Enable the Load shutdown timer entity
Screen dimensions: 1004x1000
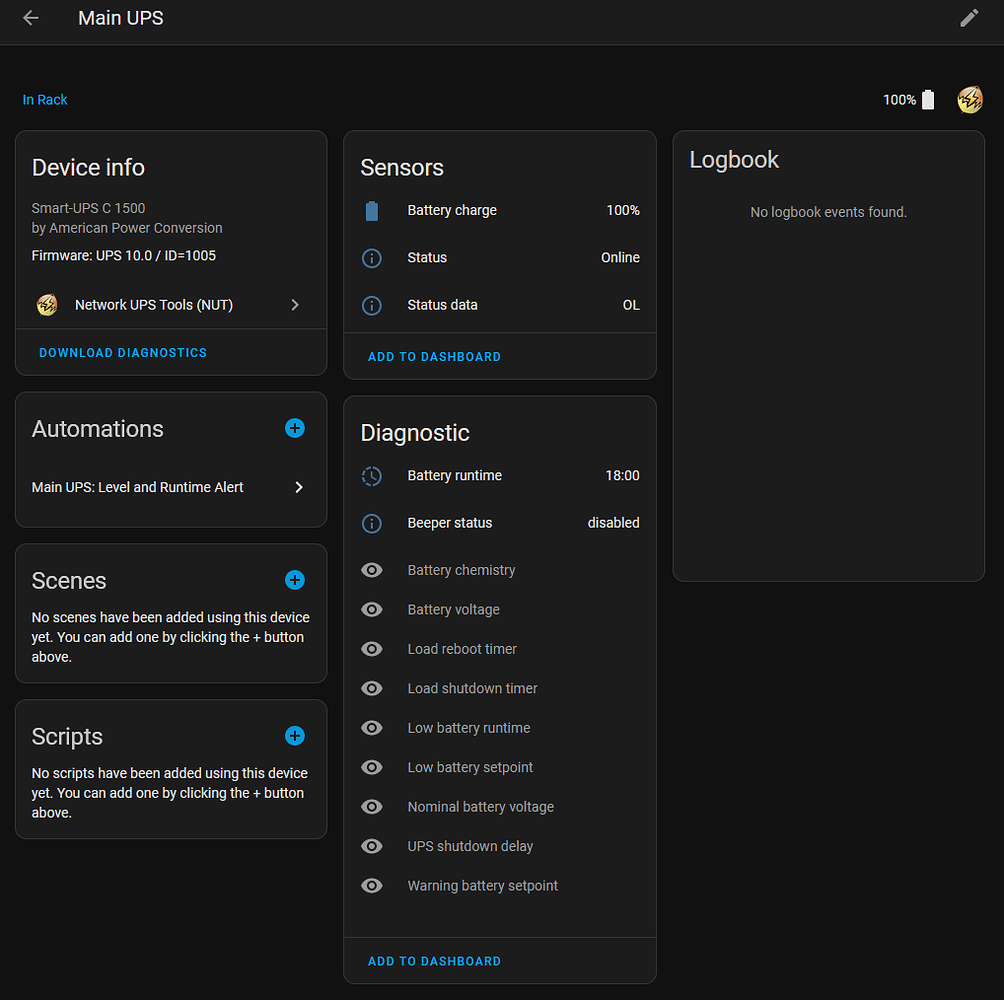[371, 689]
